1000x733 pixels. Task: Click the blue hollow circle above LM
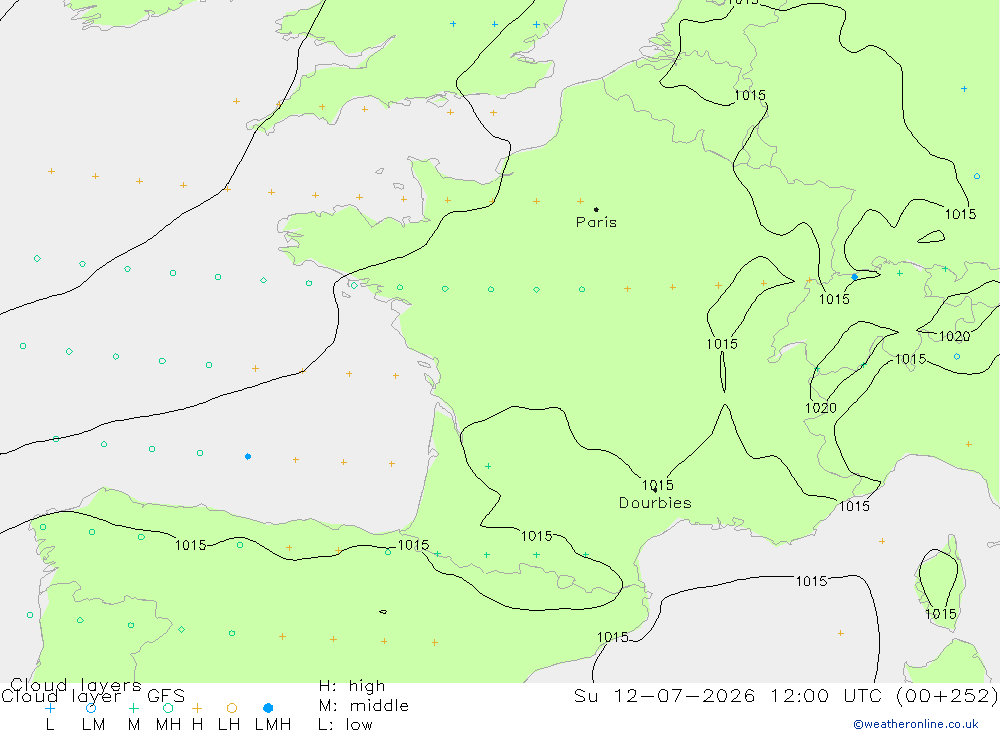coord(91,708)
